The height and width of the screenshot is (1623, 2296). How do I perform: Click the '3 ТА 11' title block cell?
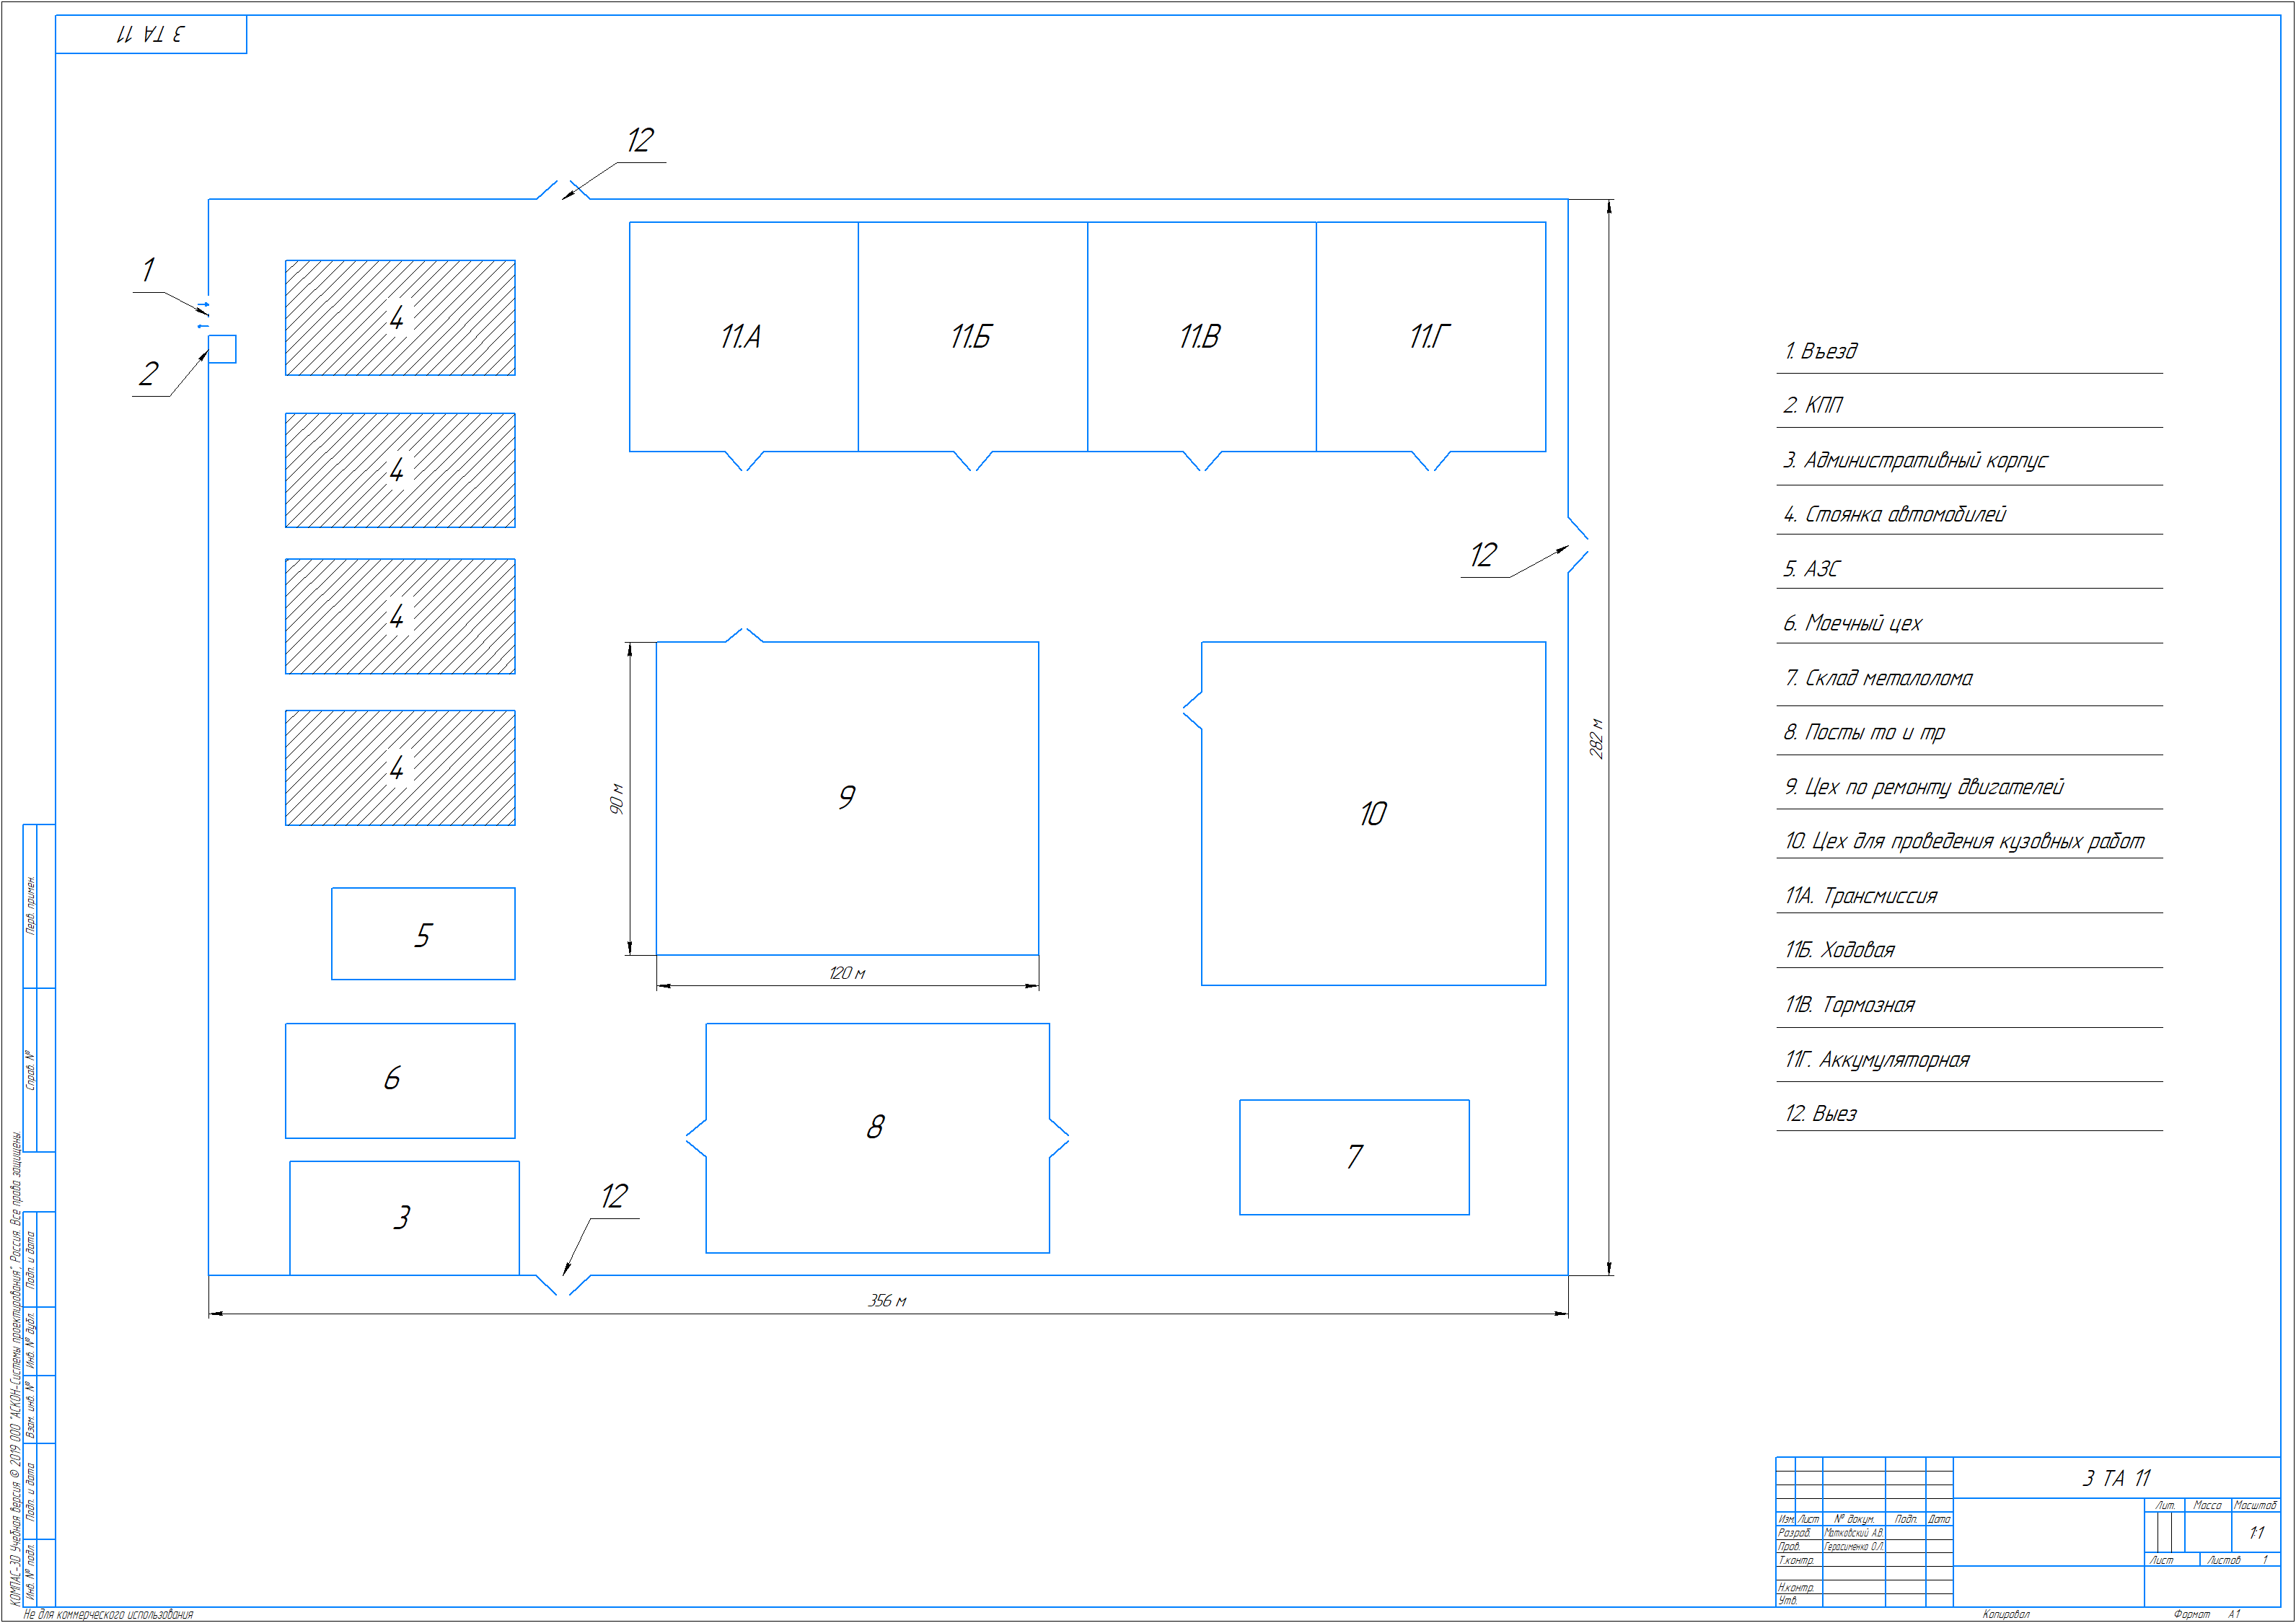[2115, 1478]
